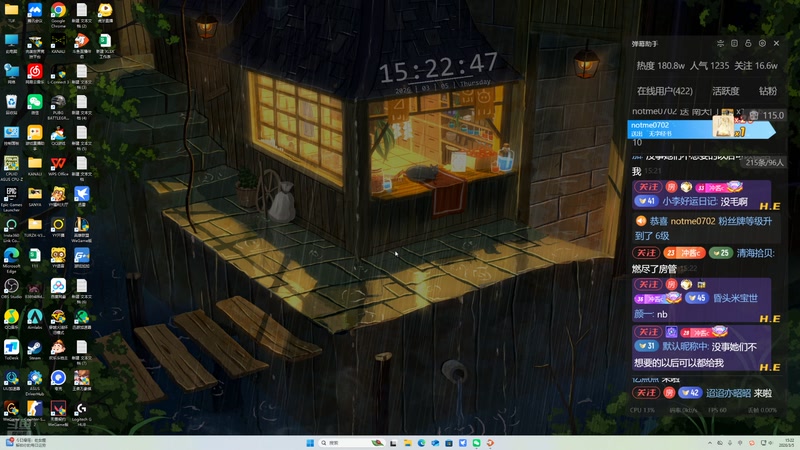Open the Recycle Bin icon

(x=11, y=104)
